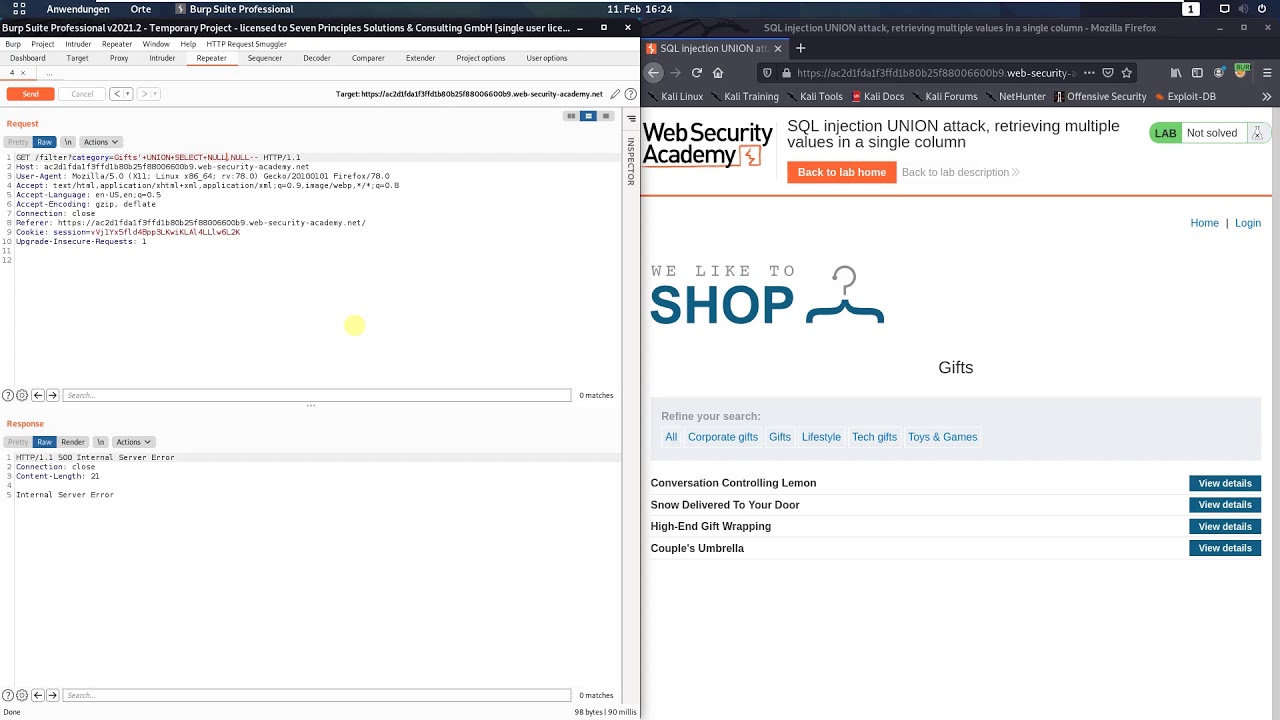This screenshot has height=720, width=1280.
Task: Go to next match in response search
Action: coord(53,695)
